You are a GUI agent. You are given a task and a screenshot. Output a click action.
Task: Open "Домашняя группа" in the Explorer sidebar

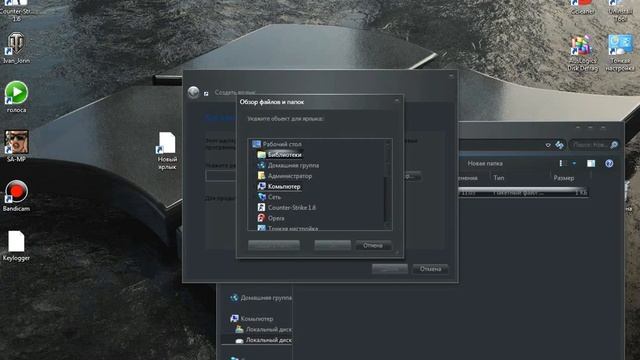click(261, 298)
